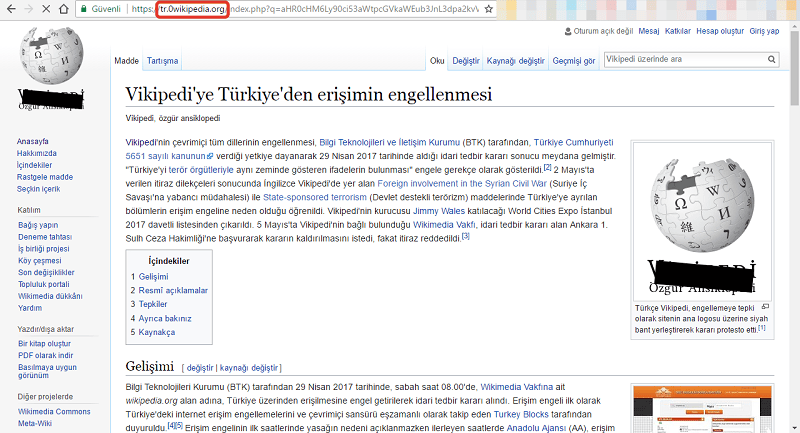Screen dimensions: 800x433
Task: Jump to Ayrıca bakınız in contents
Action: (x=165, y=318)
